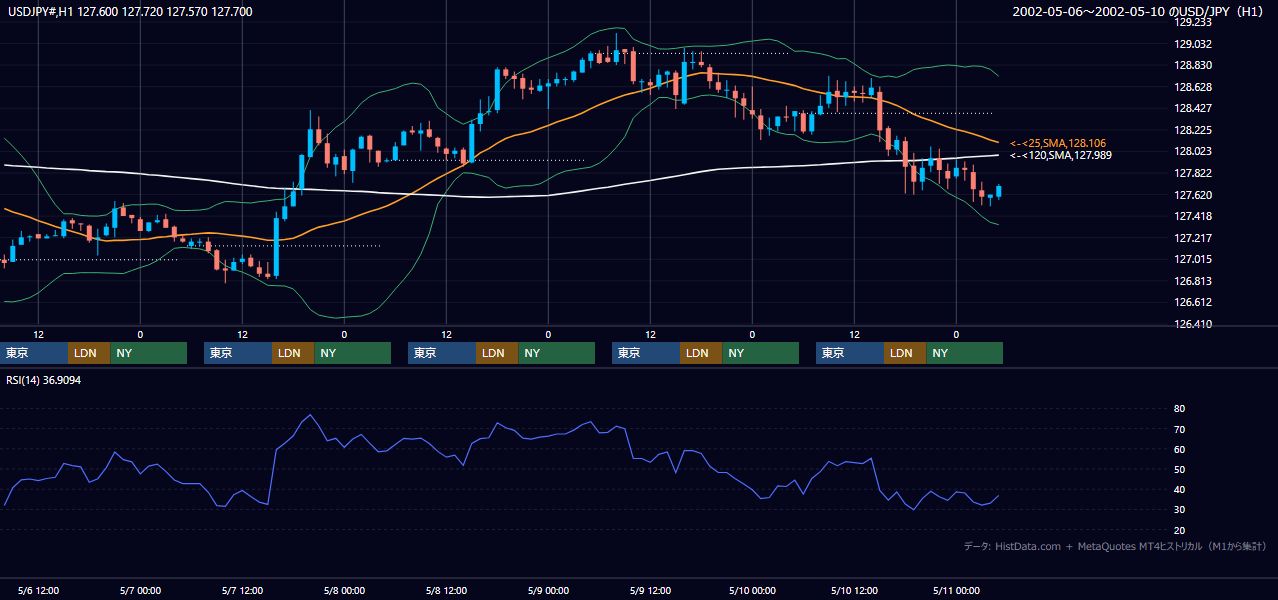Select the 128.225 price axis value

[x=1194, y=130]
